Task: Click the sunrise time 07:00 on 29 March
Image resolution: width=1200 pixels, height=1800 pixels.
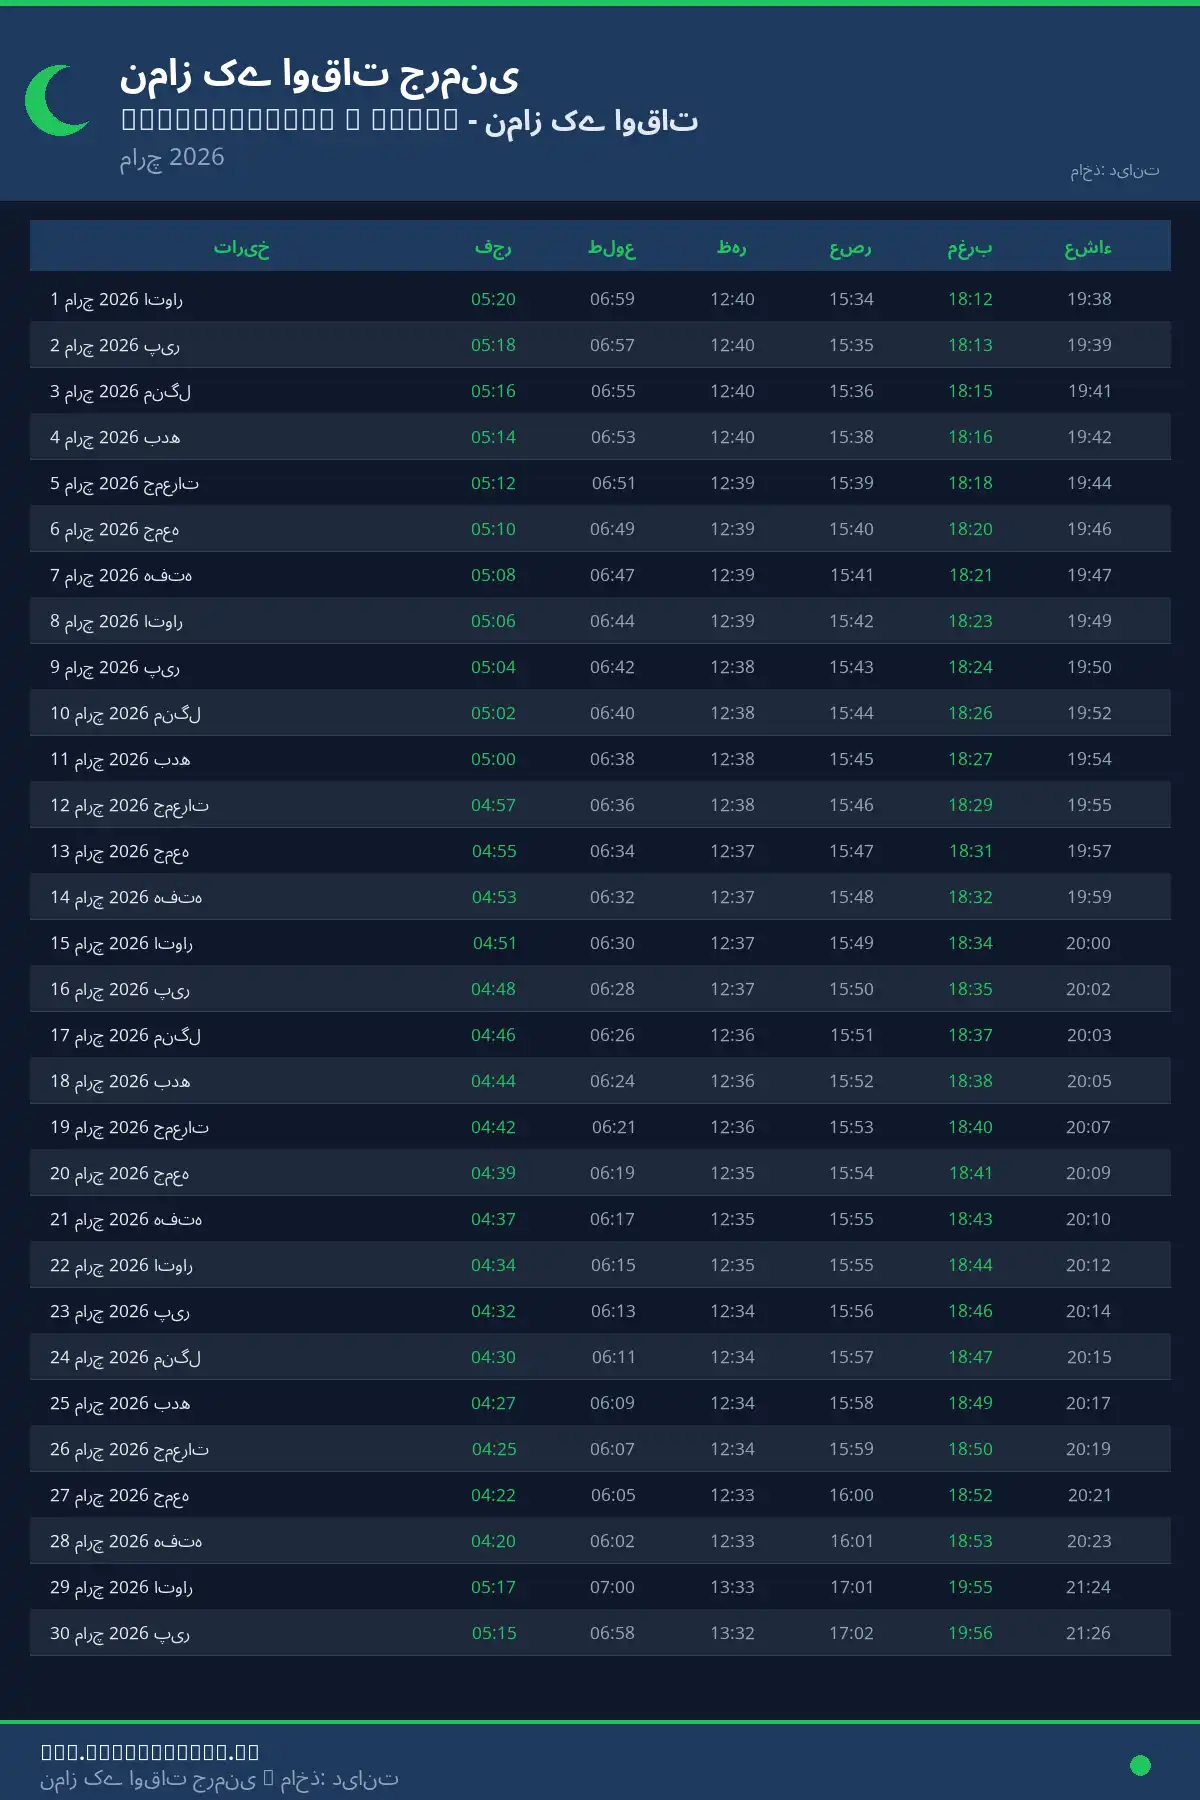Action: click(x=612, y=1587)
